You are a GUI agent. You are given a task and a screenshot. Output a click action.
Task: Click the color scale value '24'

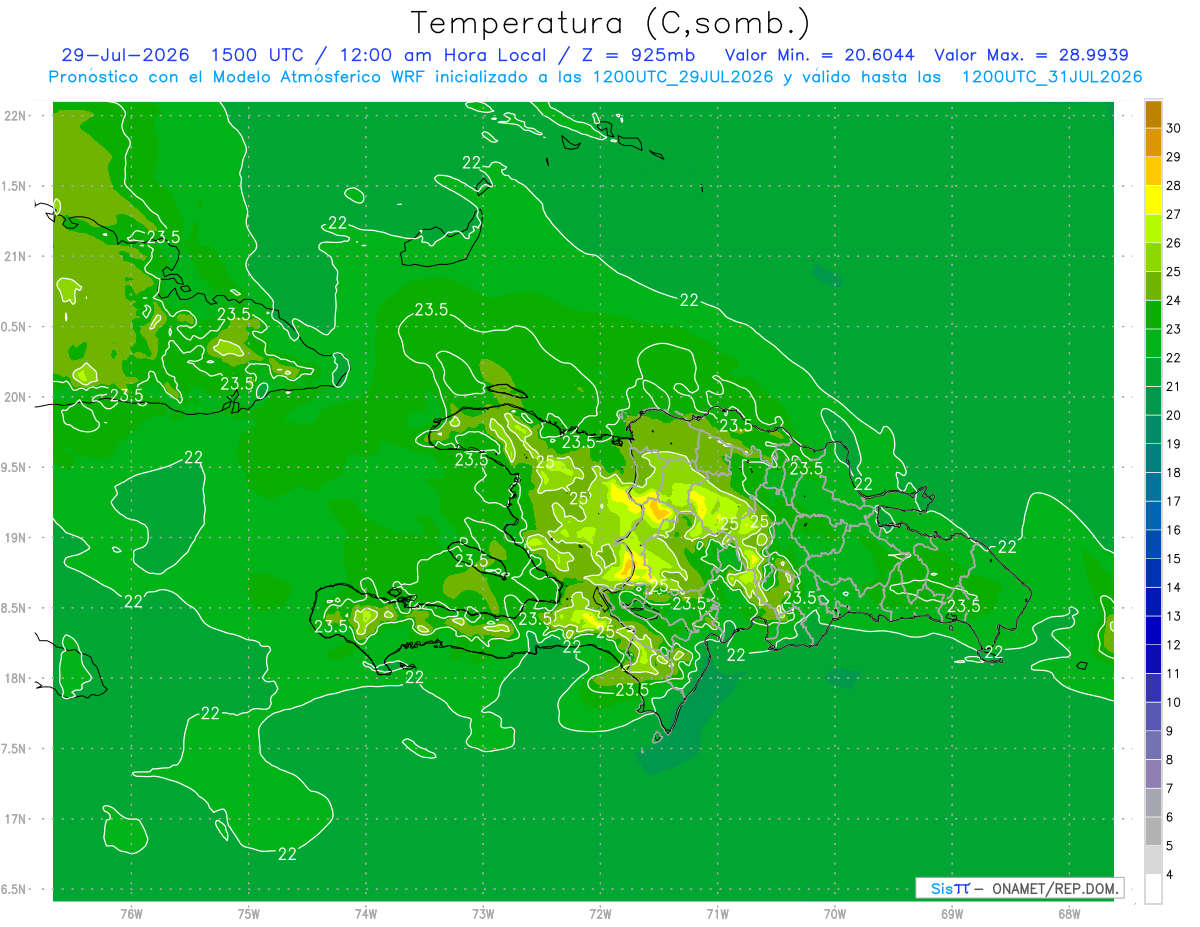coord(1175,300)
